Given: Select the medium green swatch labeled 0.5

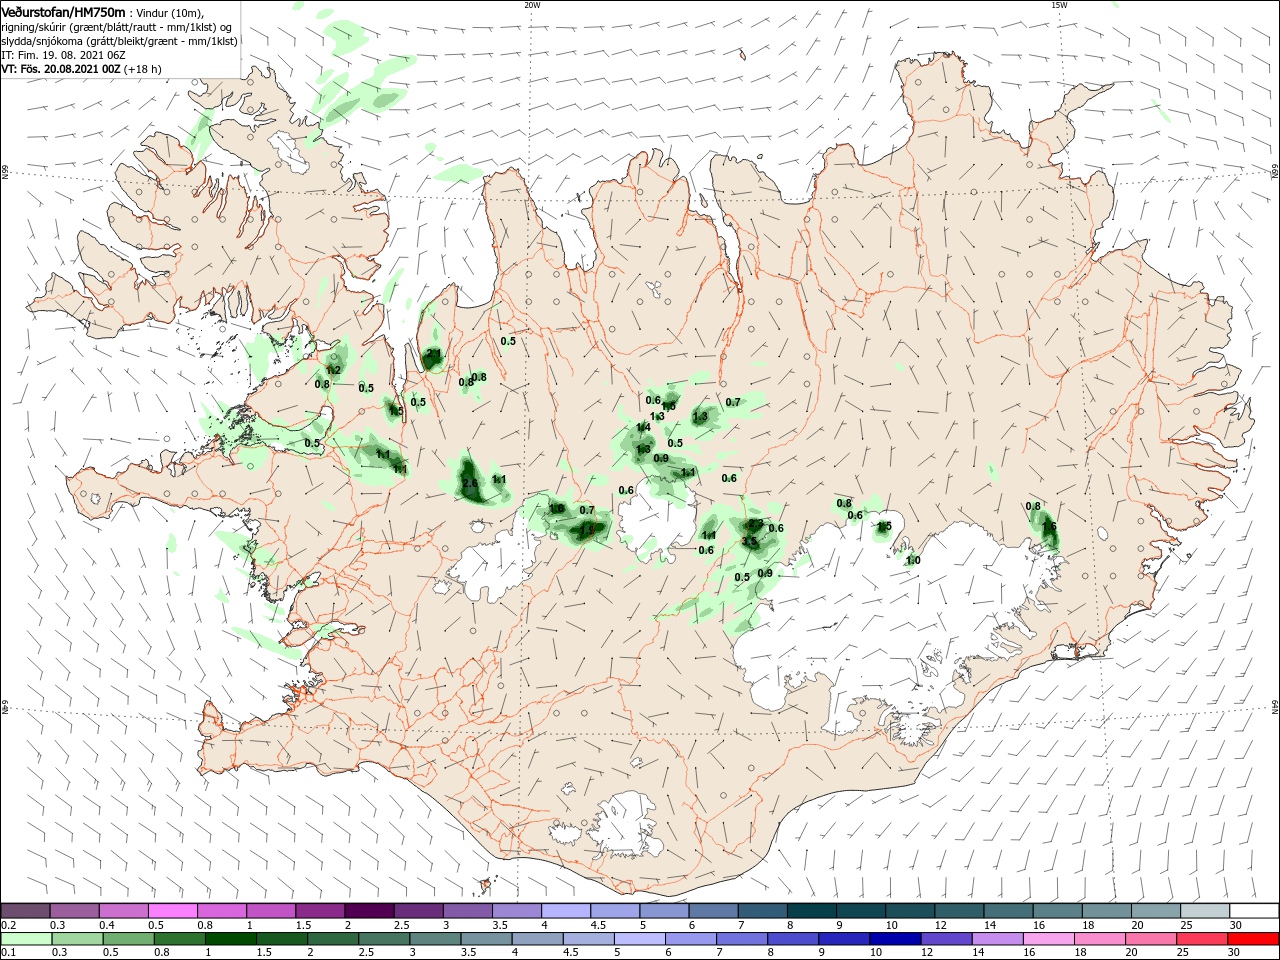Looking at the screenshot, I should pyautogui.click(x=128, y=939).
